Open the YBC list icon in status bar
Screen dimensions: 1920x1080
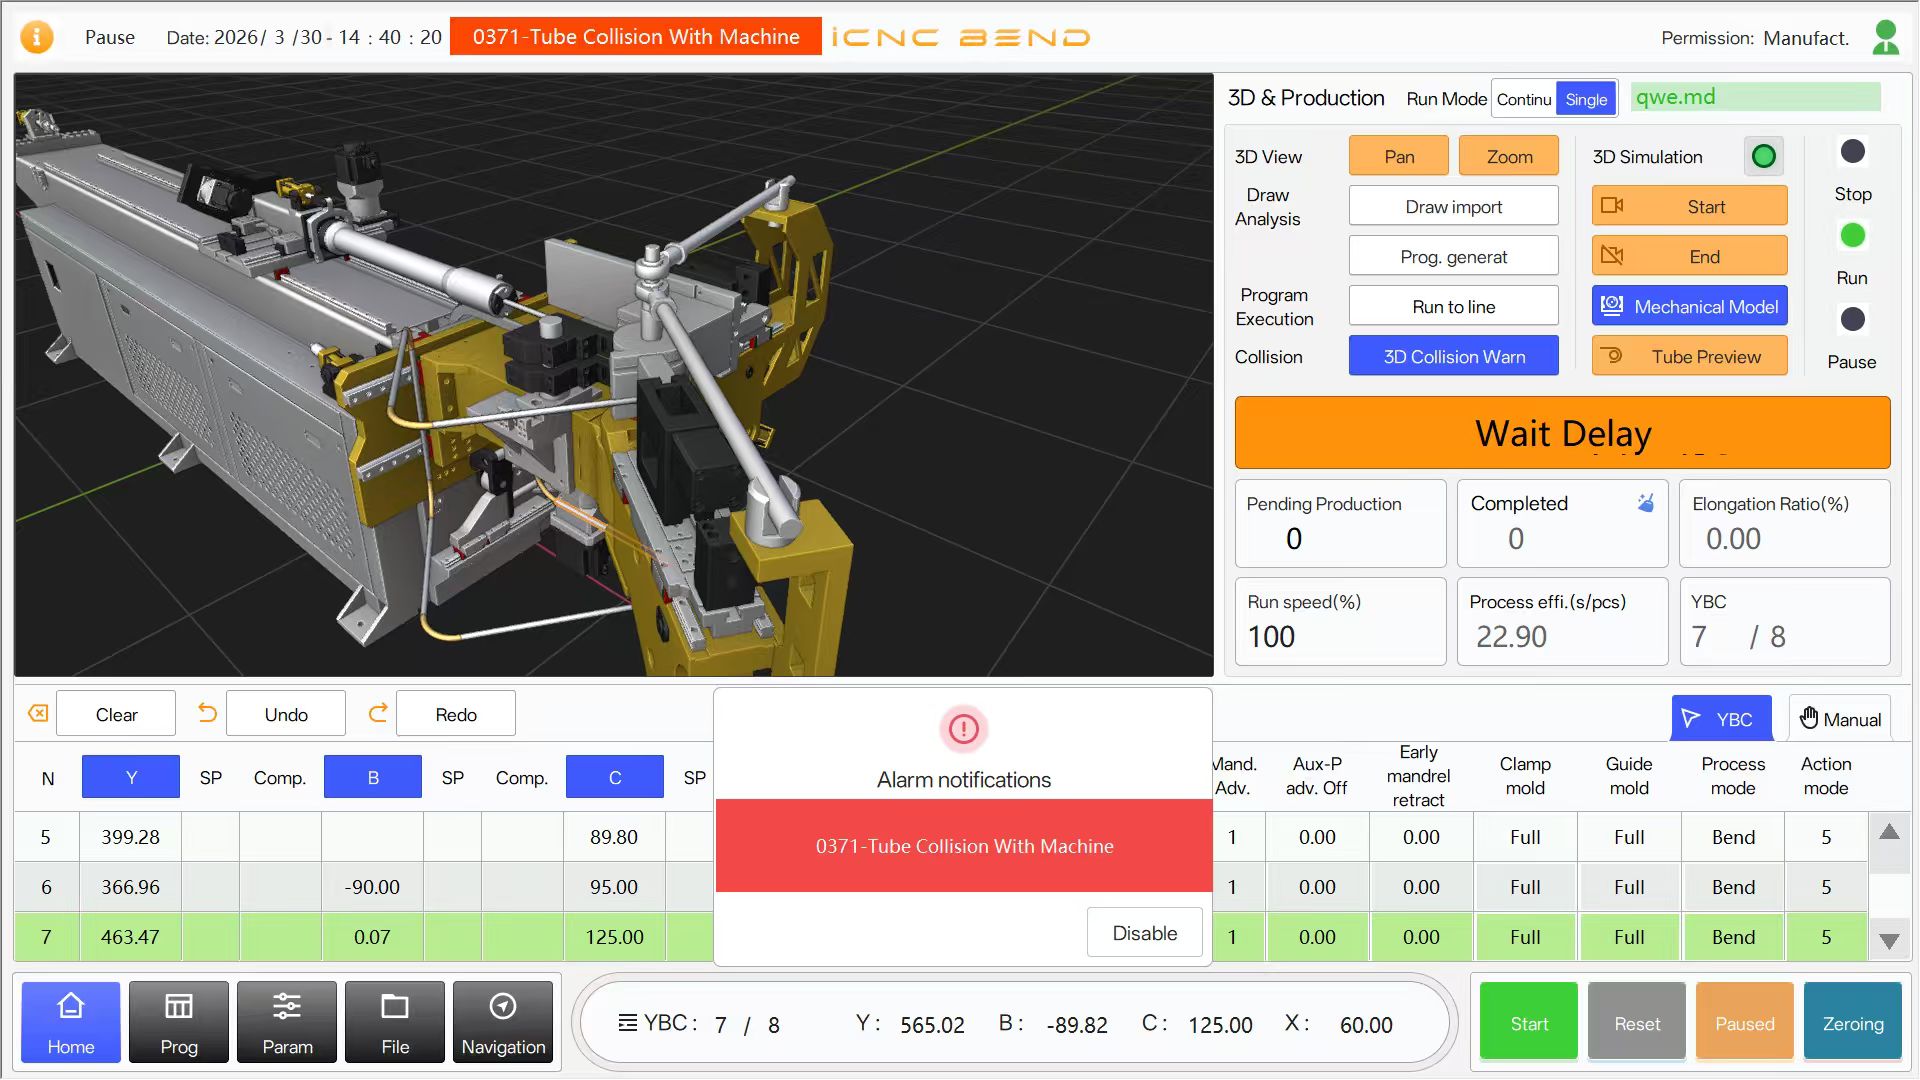(x=628, y=1023)
